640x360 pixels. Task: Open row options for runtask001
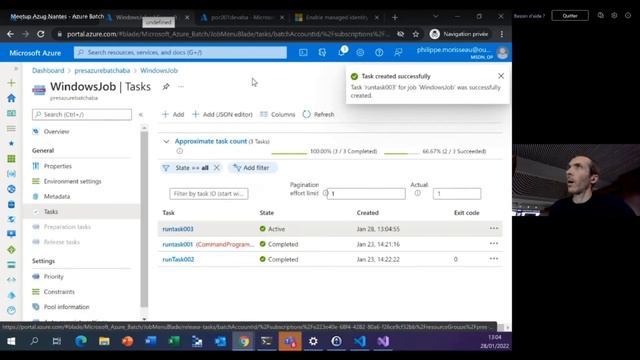click(x=494, y=244)
